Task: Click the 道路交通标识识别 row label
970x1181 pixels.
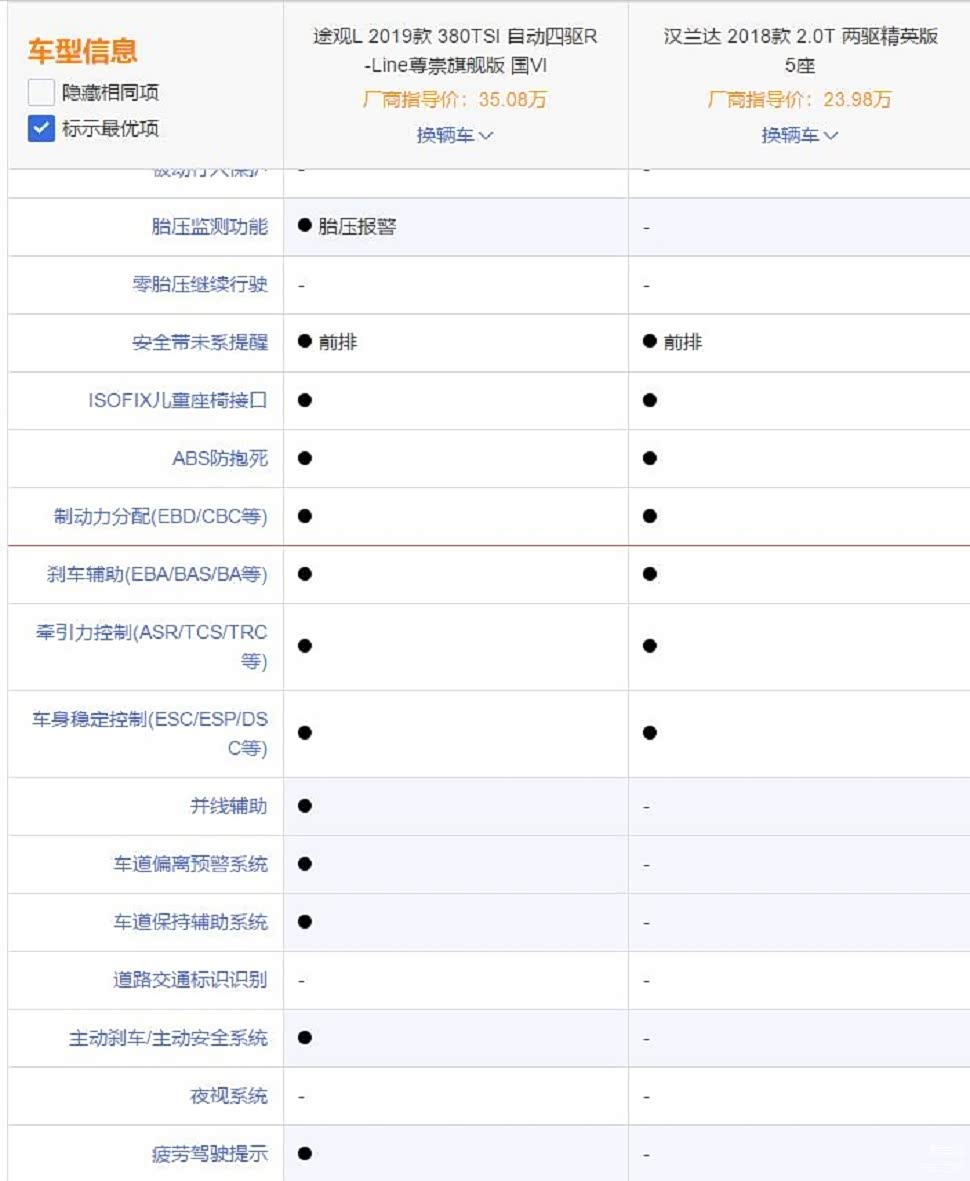Action: (190, 980)
